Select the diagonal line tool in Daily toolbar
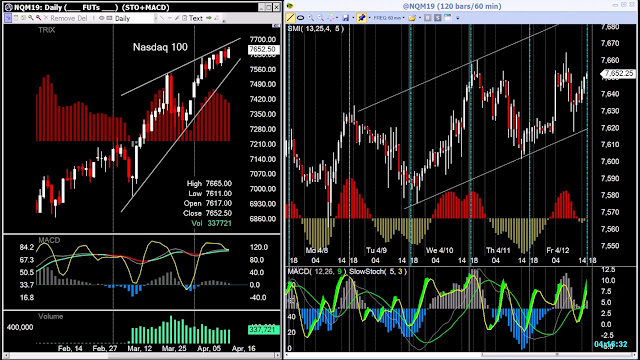Viewport: 640px width, 360px height. coord(162,18)
